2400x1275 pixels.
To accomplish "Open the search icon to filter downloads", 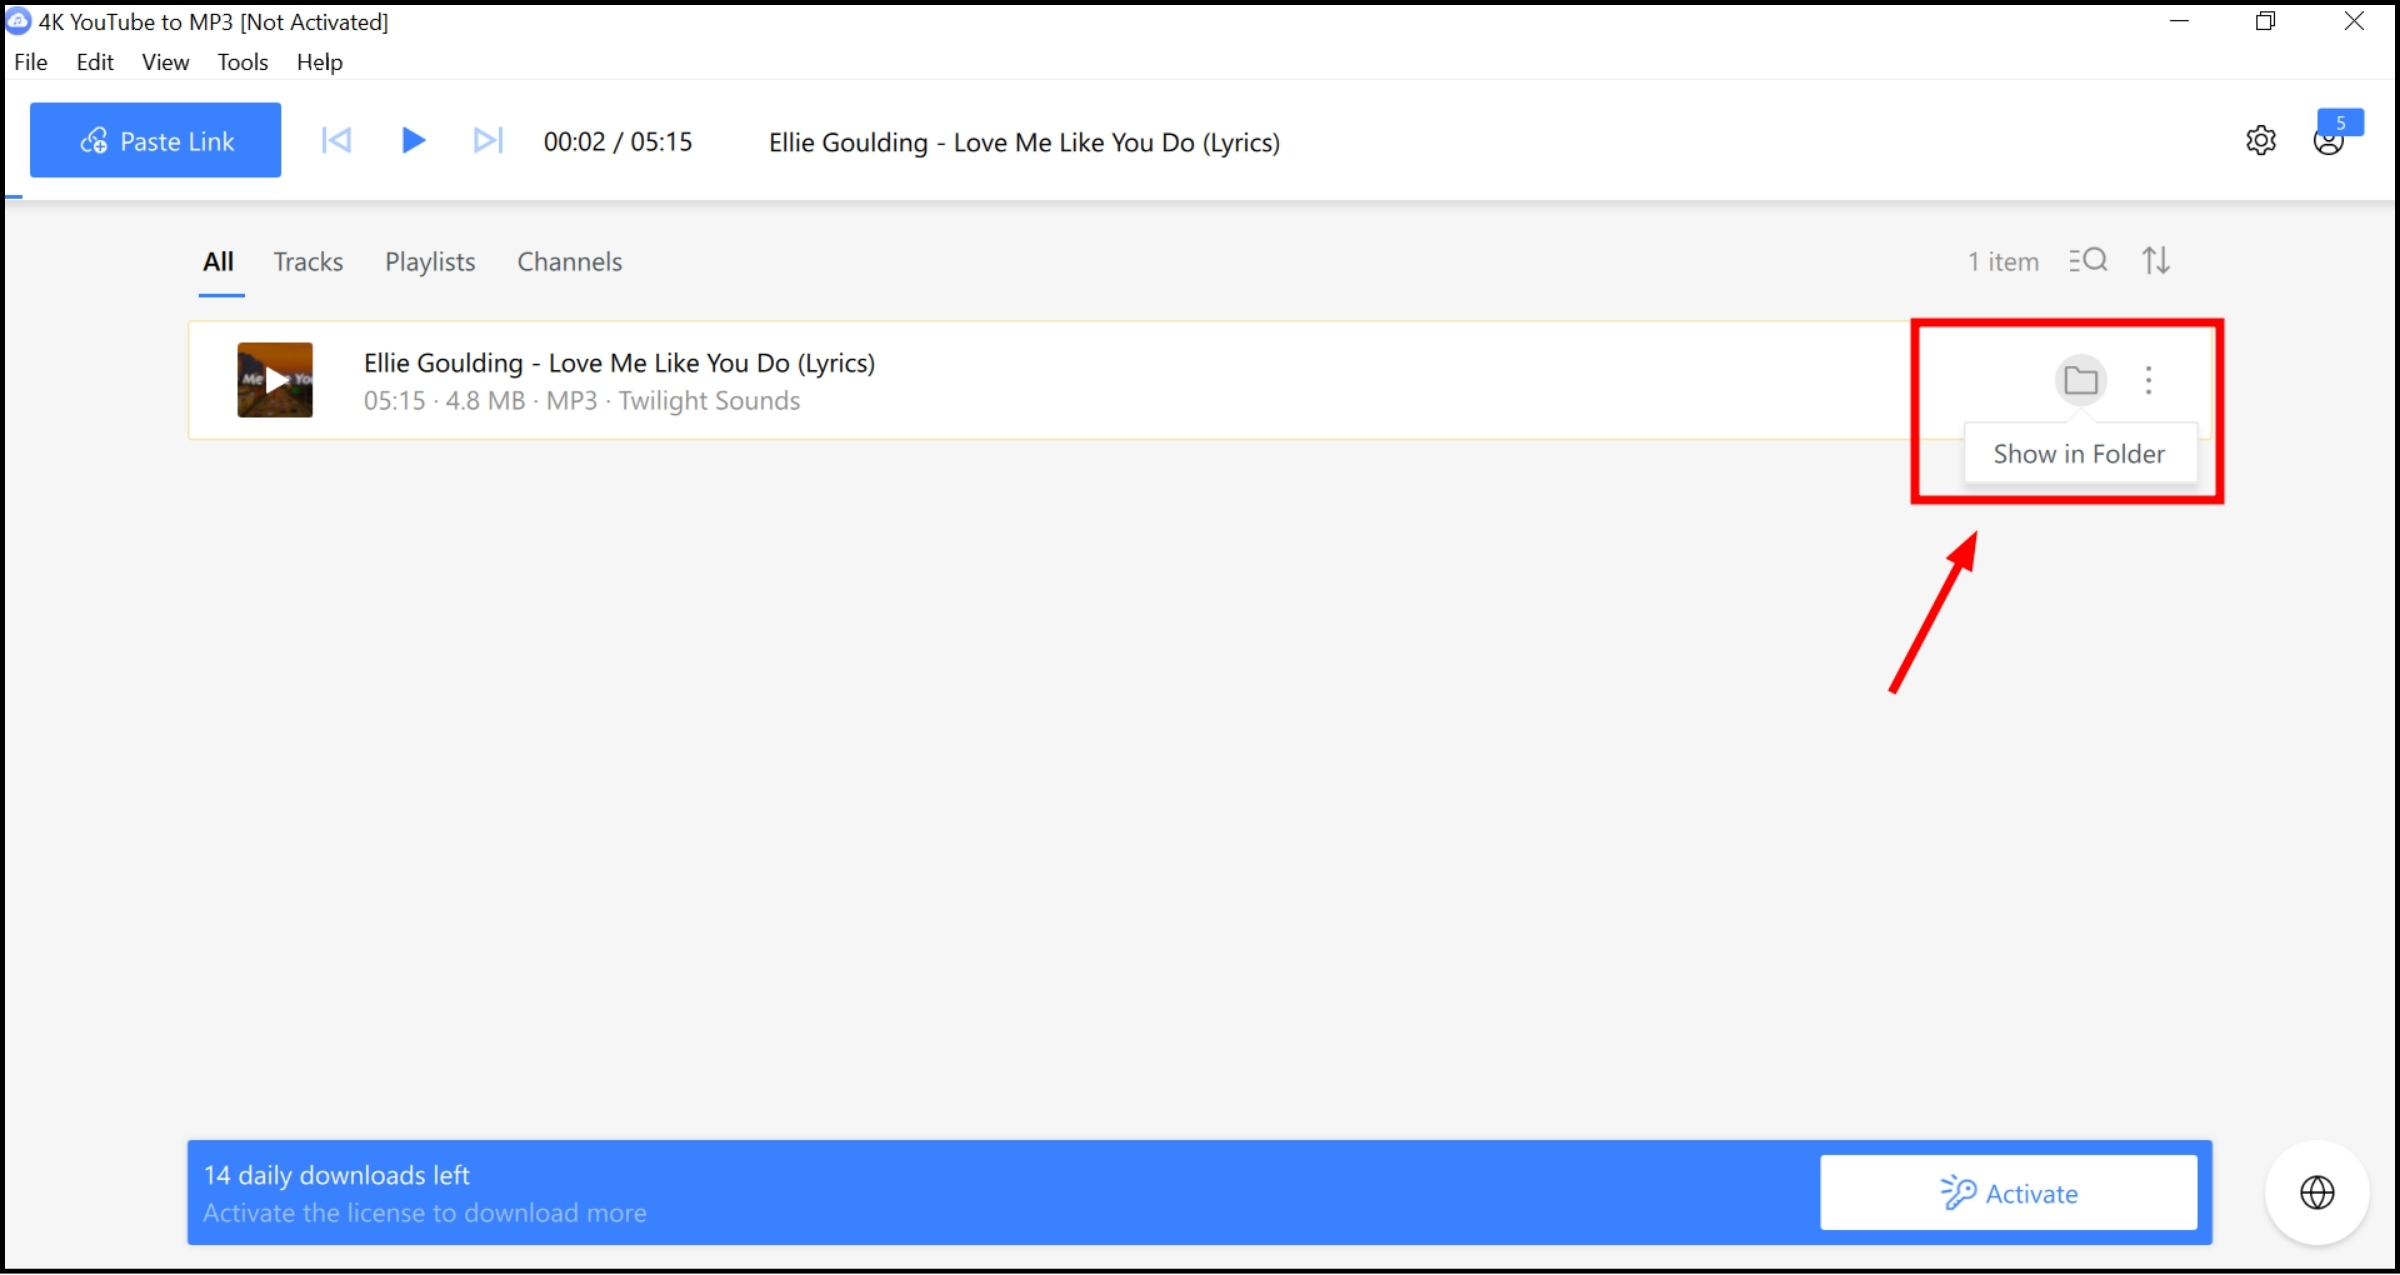I will click(2088, 260).
